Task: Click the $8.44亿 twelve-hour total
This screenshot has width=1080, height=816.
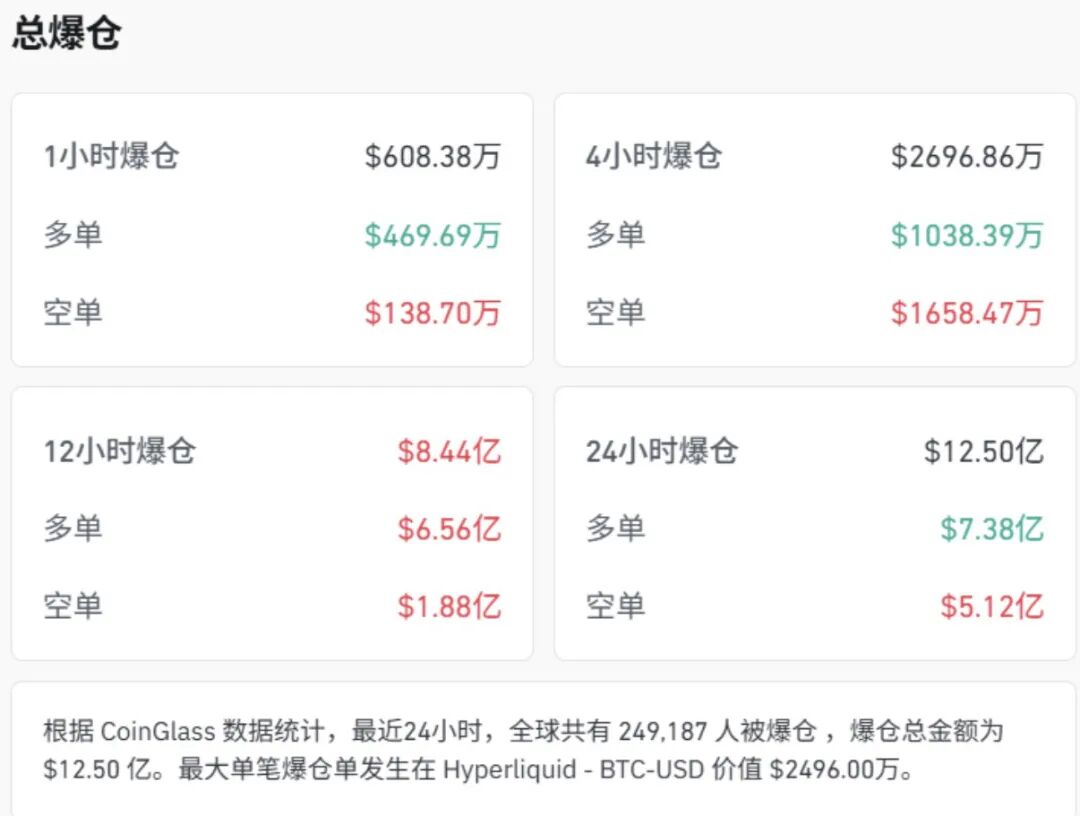Action: (x=449, y=451)
